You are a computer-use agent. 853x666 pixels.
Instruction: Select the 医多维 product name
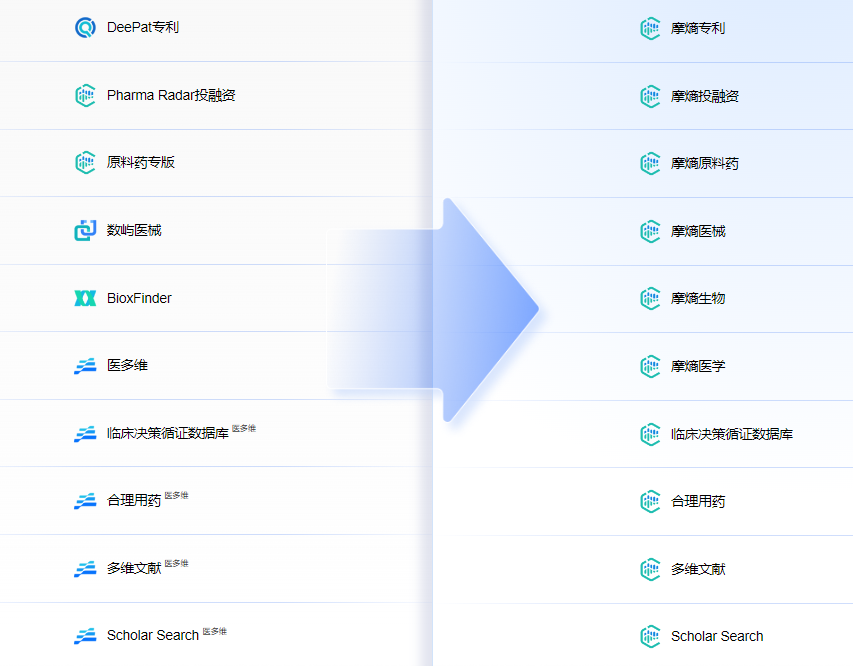point(127,365)
